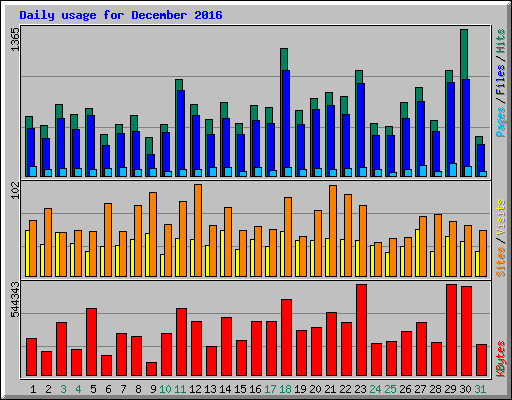Click day label "29" on the x-axis
The image size is (512, 400).
point(450,389)
